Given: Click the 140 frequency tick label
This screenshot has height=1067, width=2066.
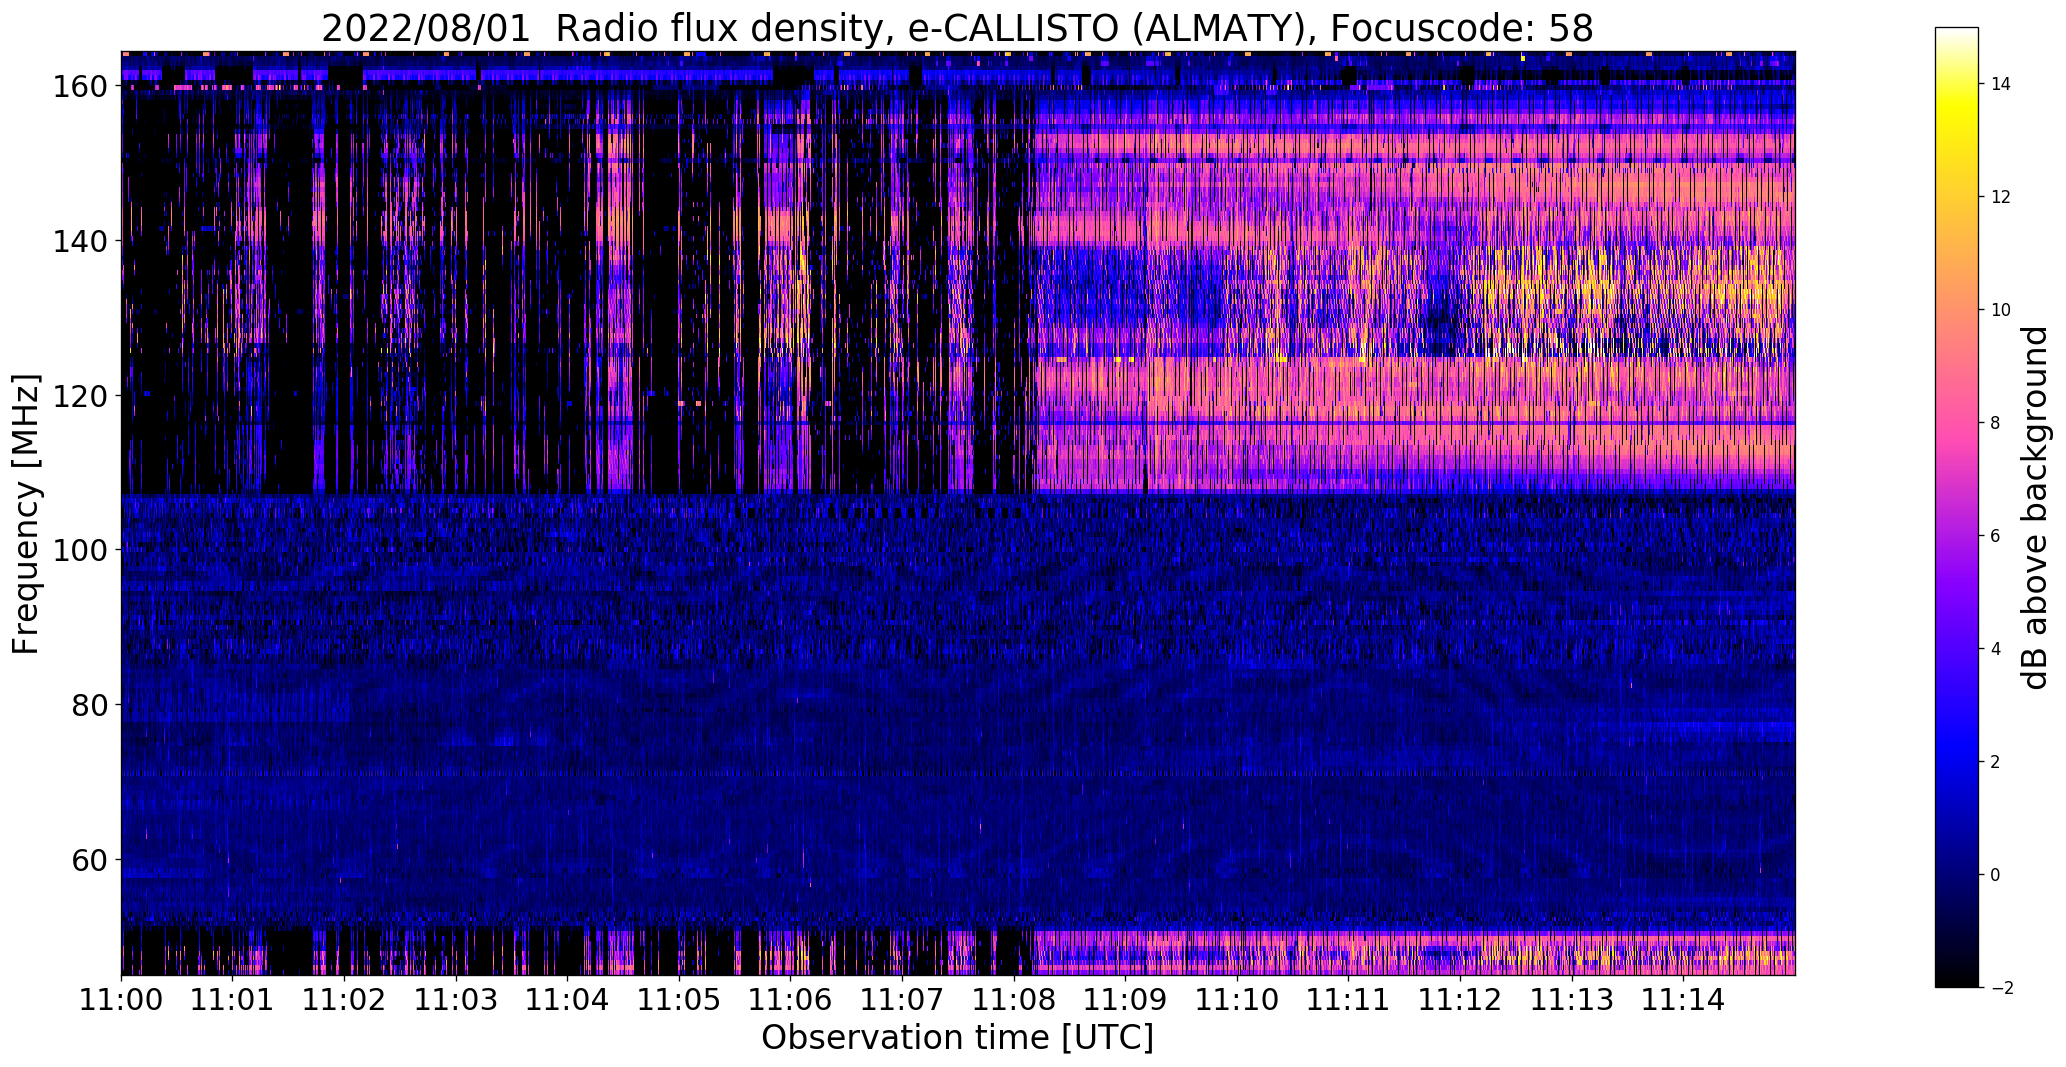Looking at the screenshot, I should pos(81,241).
